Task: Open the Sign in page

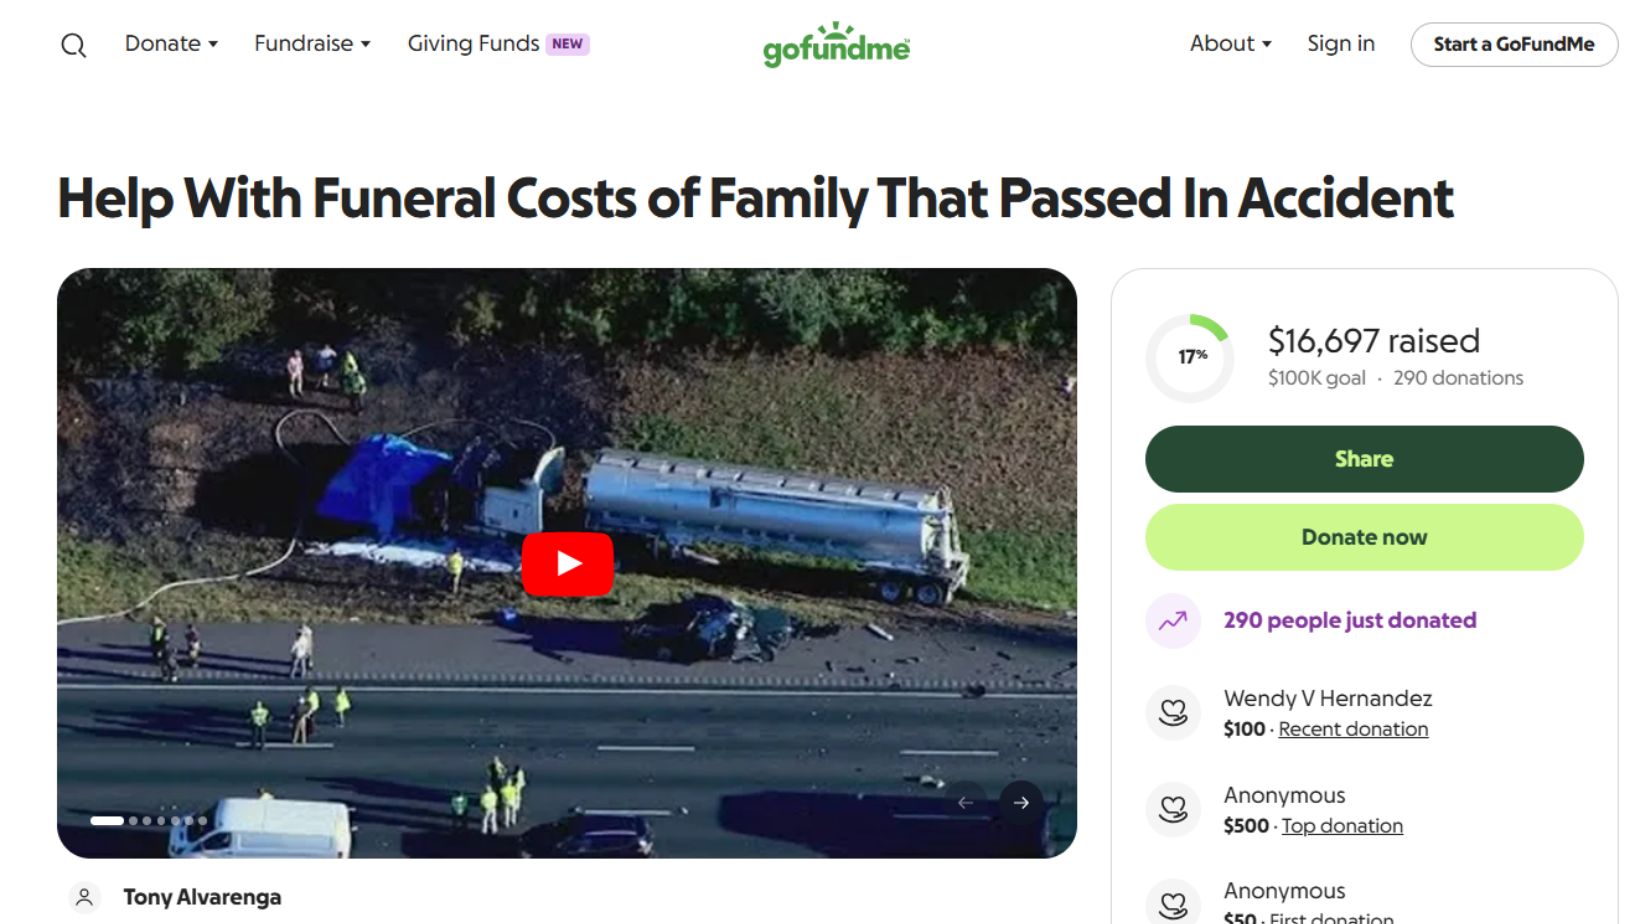Action: point(1341,44)
